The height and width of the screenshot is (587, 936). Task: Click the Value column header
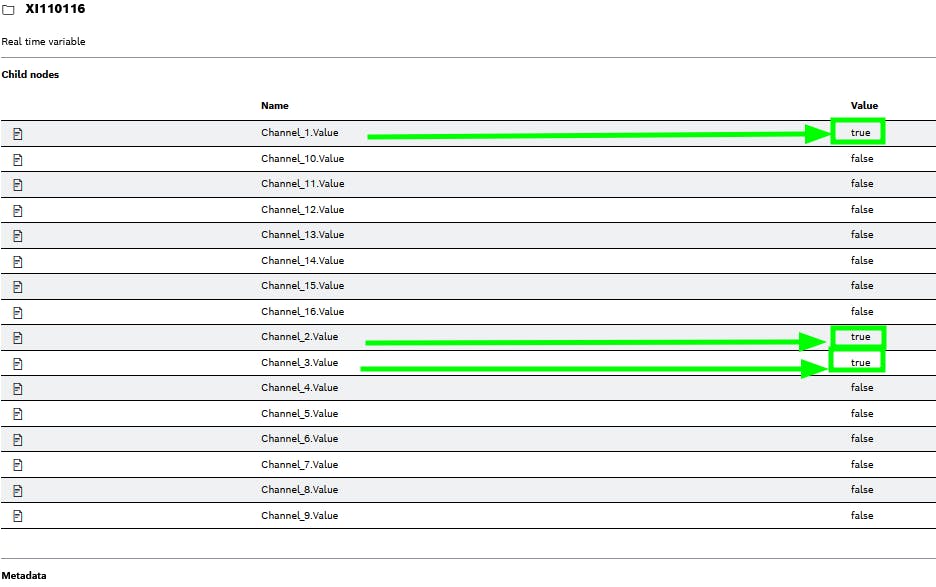tap(864, 106)
